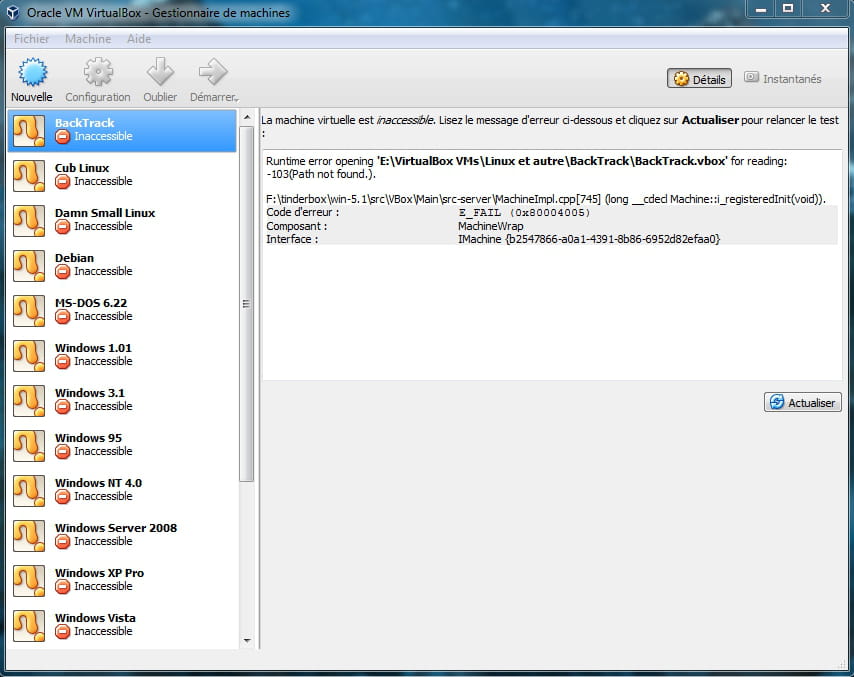Open the Aide menu
Screen dimensions: 854x677
point(139,39)
